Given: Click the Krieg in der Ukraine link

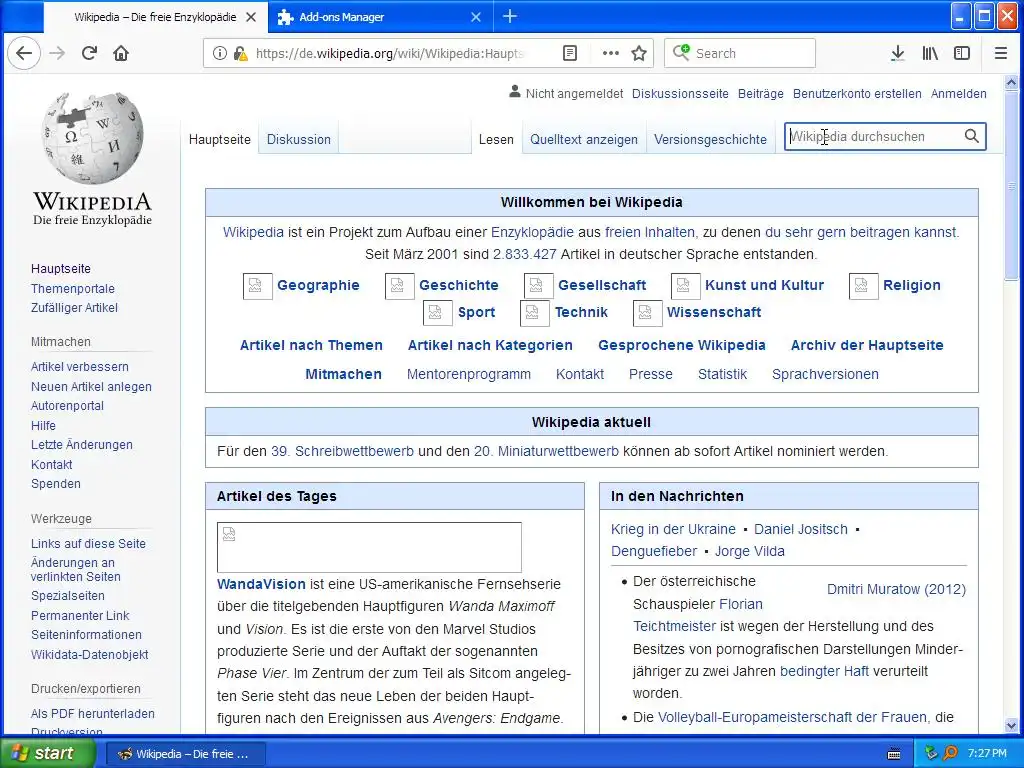Looking at the screenshot, I should click(x=673, y=530).
